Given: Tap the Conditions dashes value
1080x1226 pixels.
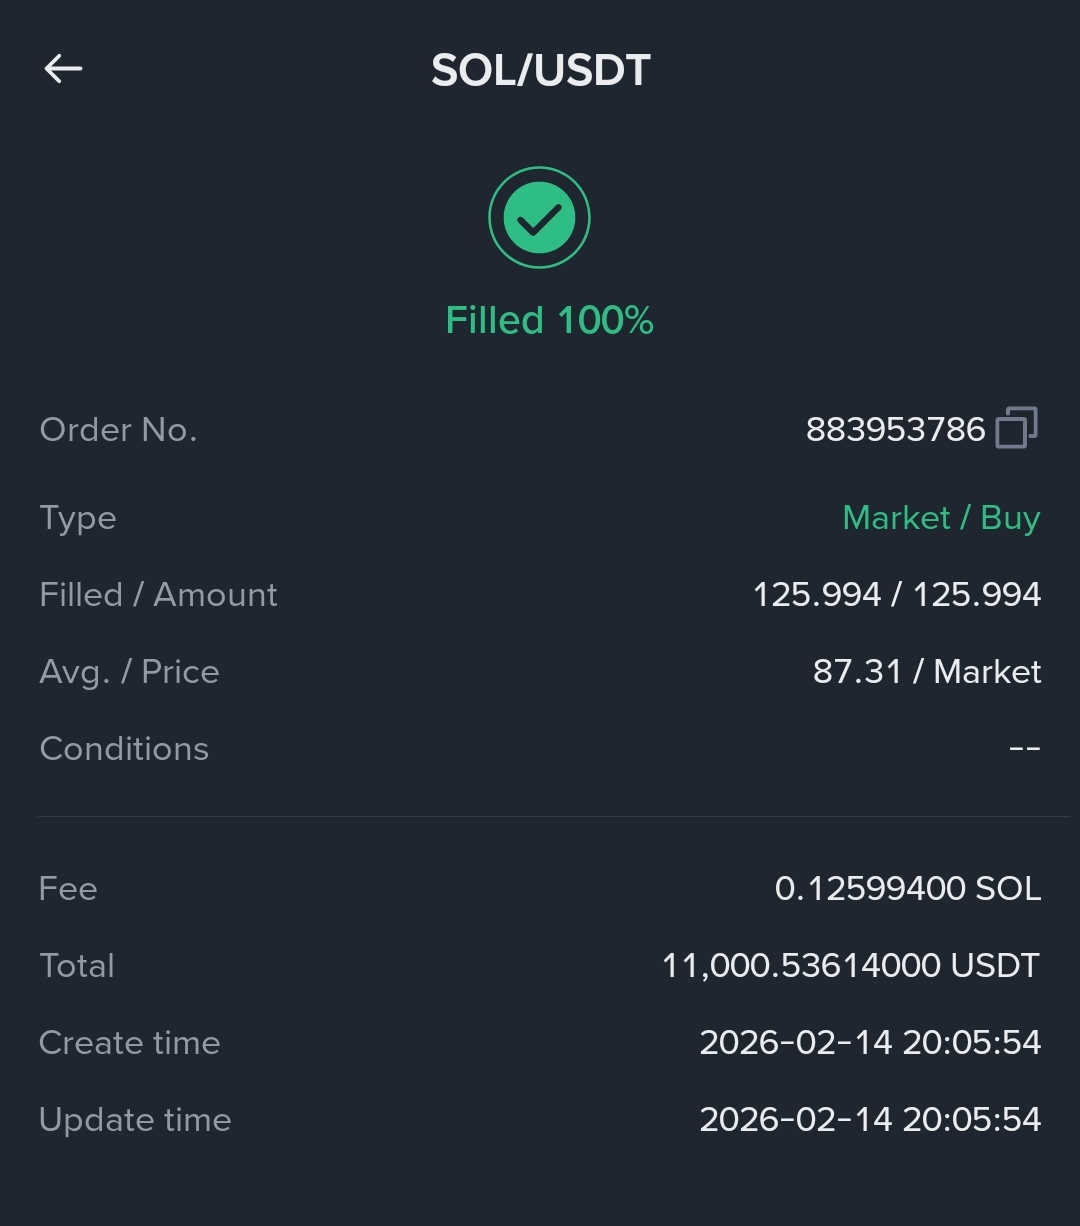Looking at the screenshot, I should pyautogui.click(x=1025, y=749).
